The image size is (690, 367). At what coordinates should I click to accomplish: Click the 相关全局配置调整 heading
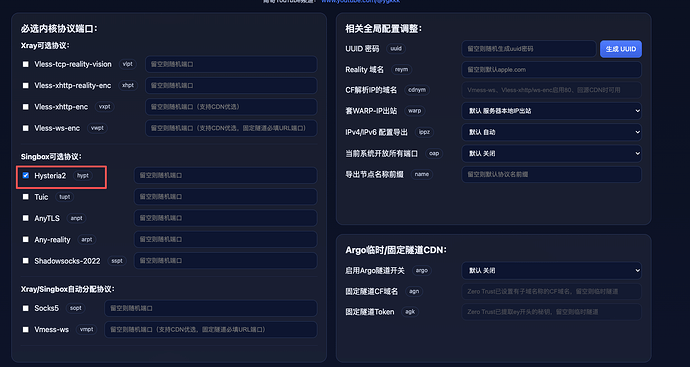383,29
